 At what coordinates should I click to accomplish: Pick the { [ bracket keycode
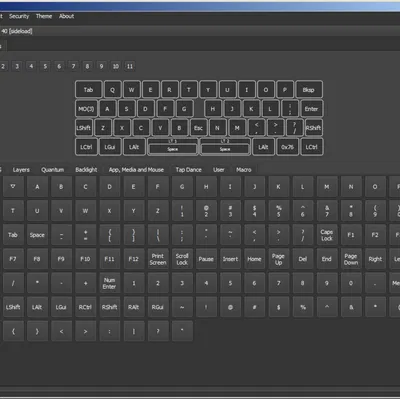pyautogui.click(x=109, y=235)
